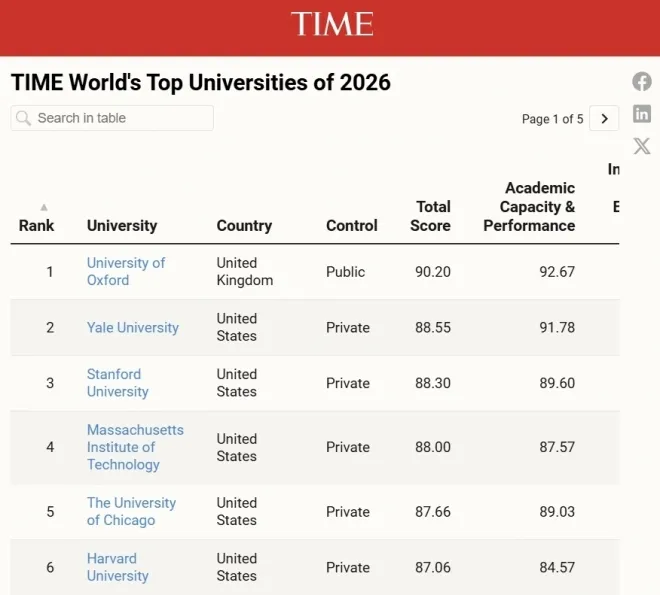Sort by the Country column header
660x595 pixels.
pyautogui.click(x=244, y=226)
